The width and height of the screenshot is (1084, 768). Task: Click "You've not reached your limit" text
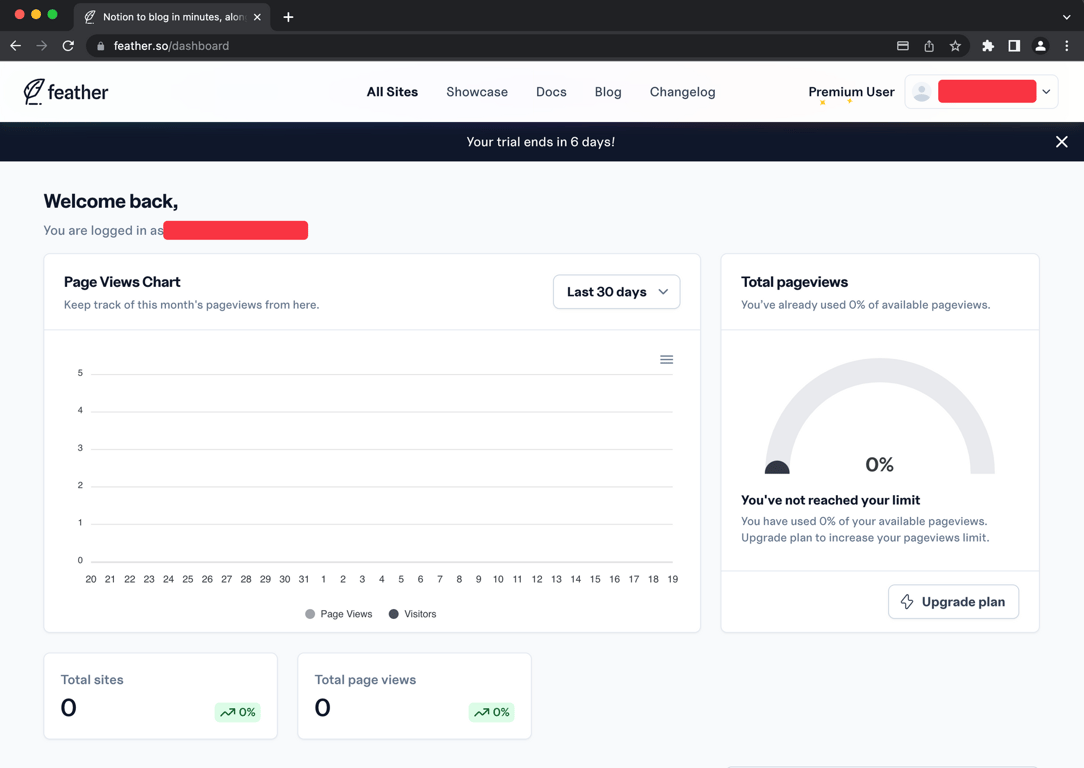point(830,500)
